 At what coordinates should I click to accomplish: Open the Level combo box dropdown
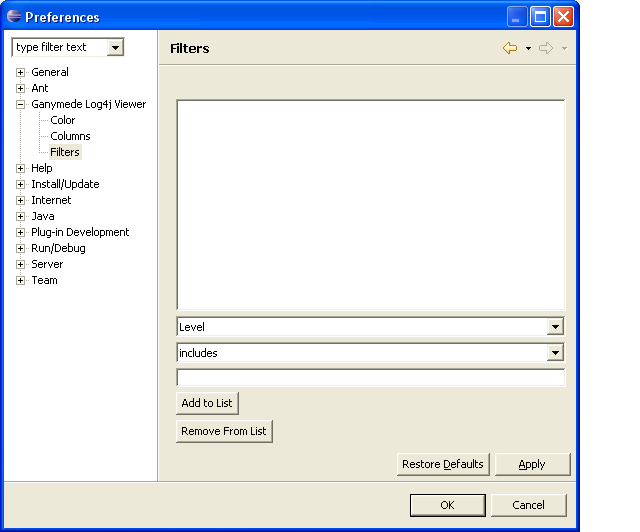[x=555, y=327]
